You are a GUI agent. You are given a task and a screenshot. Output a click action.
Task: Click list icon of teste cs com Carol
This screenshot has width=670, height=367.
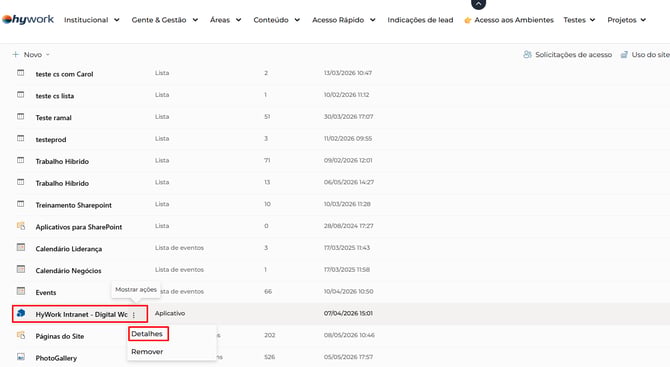coord(21,73)
